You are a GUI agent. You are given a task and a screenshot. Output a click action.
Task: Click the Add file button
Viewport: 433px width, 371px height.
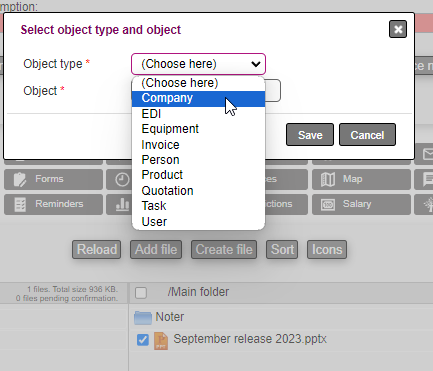[156, 250]
